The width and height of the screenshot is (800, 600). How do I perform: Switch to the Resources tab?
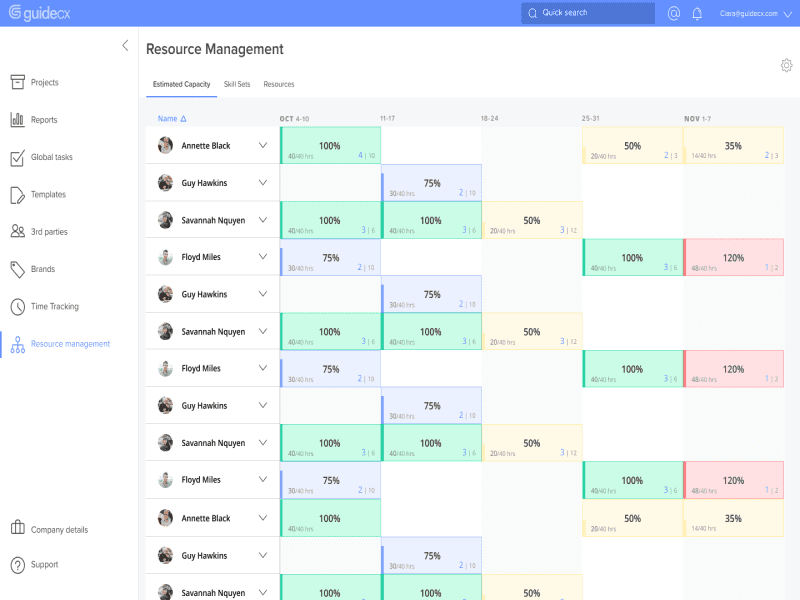click(x=279, y=84)
